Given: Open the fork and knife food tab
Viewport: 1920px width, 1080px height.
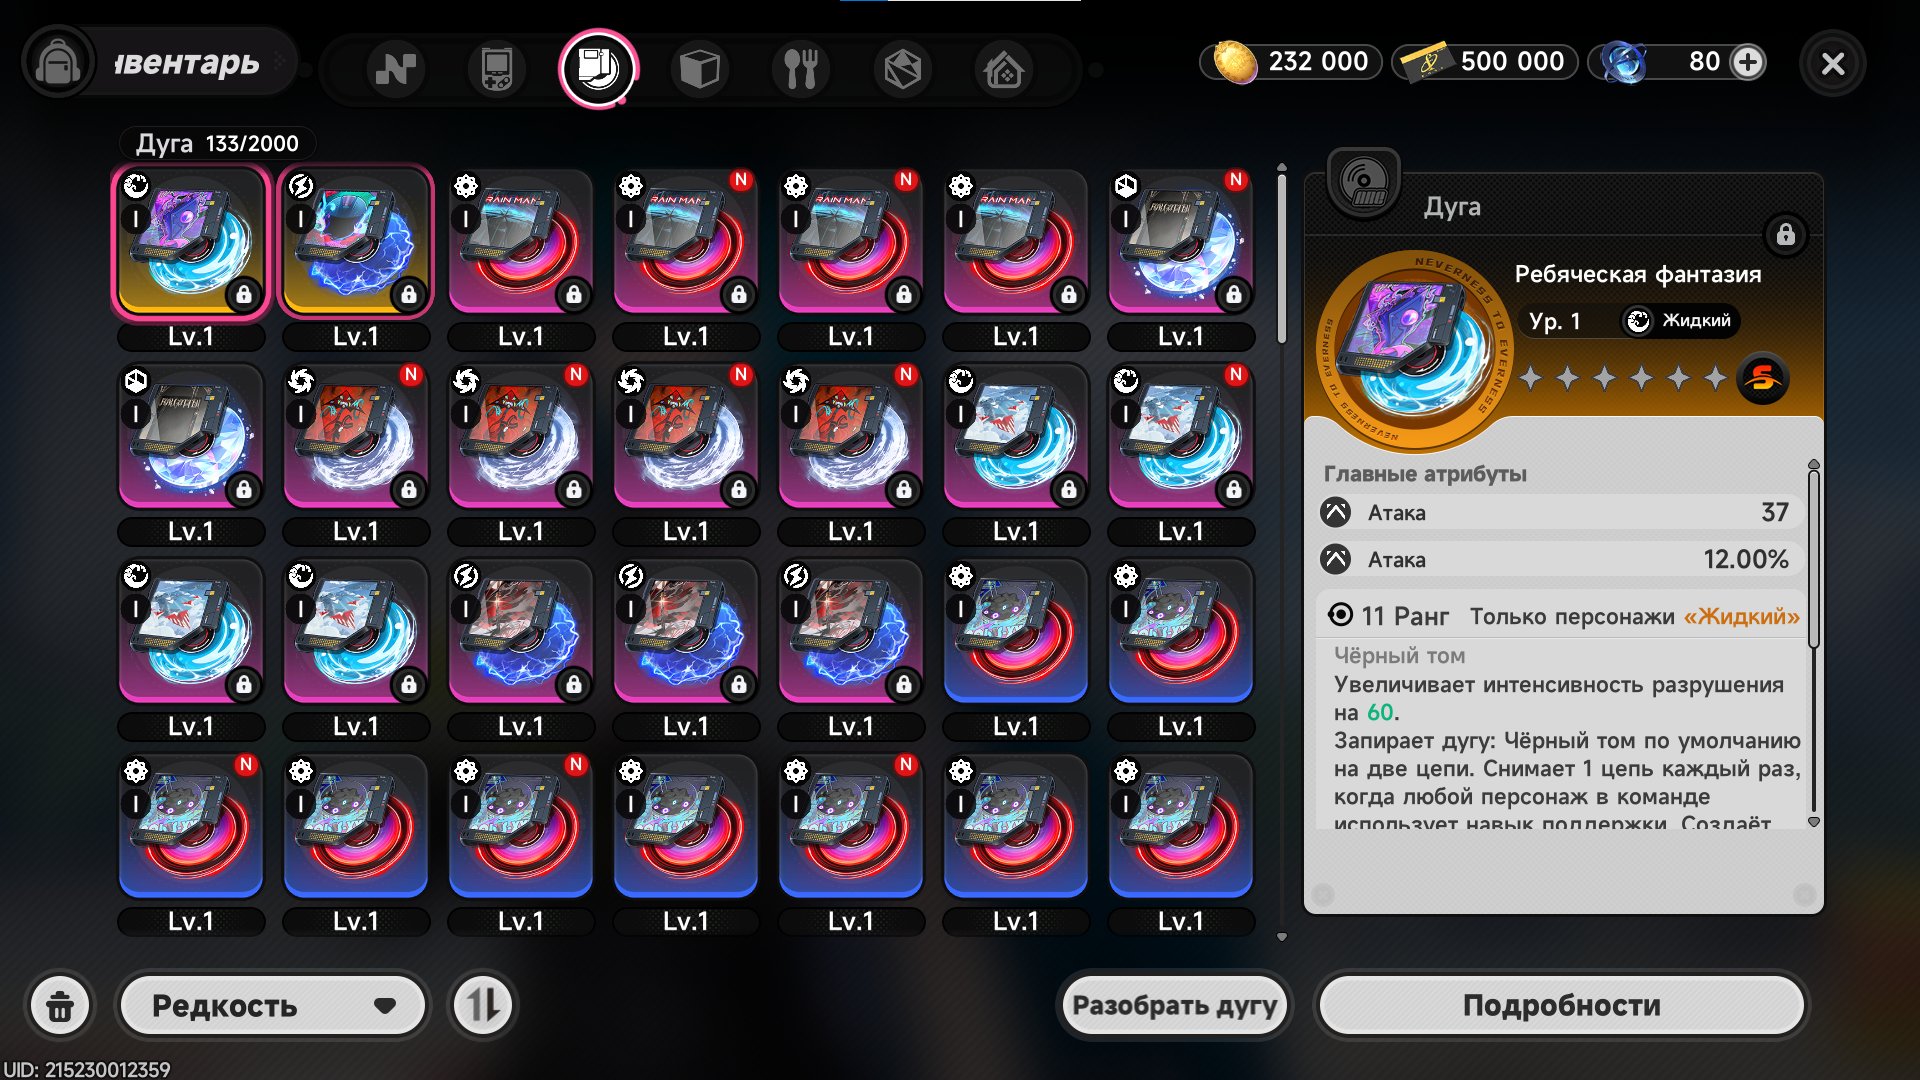Looking at the screenshot, I should pyautogui.click(x=800, y=69).
